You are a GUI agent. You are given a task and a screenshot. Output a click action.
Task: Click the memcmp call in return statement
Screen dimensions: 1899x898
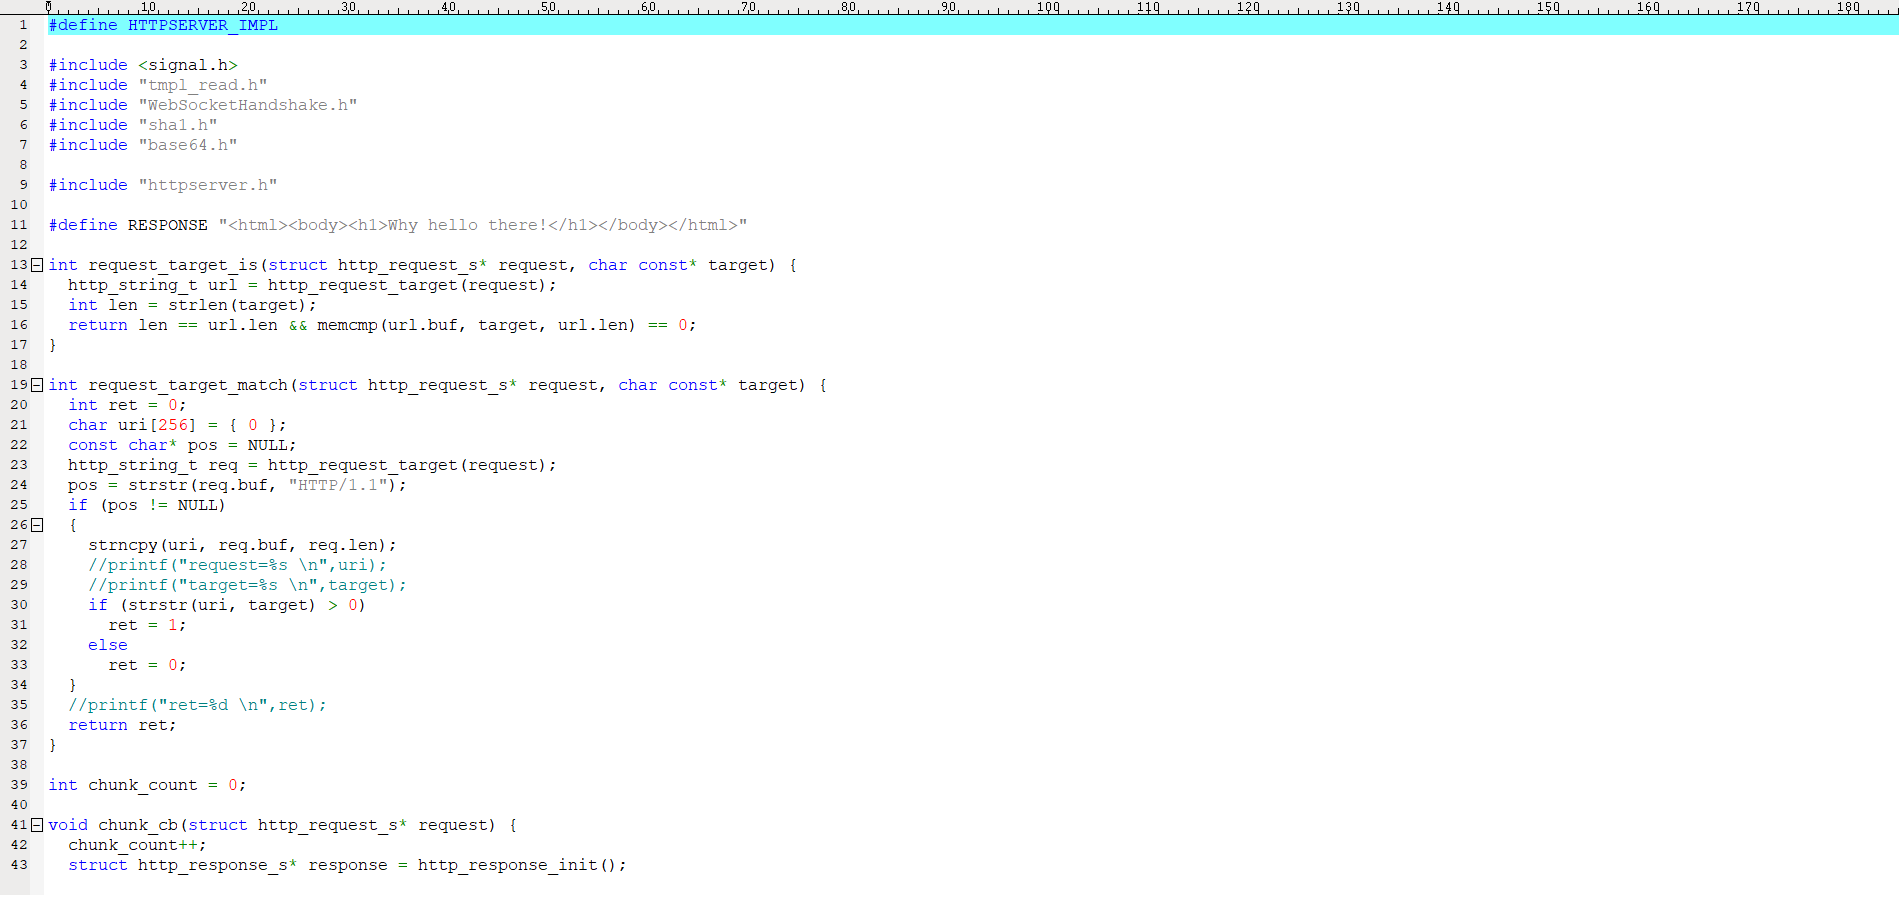(347, 325)
